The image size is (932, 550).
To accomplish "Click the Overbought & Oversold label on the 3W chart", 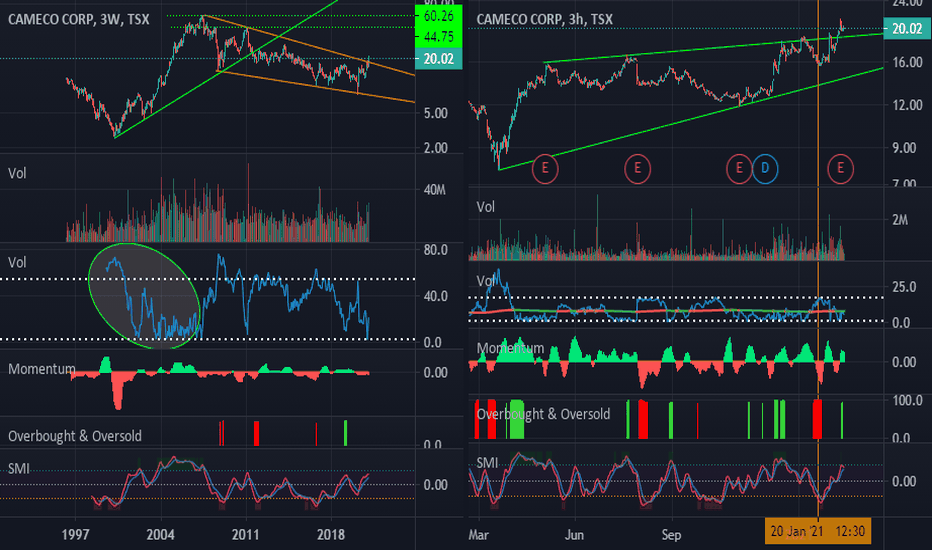I will coord(74,436).
